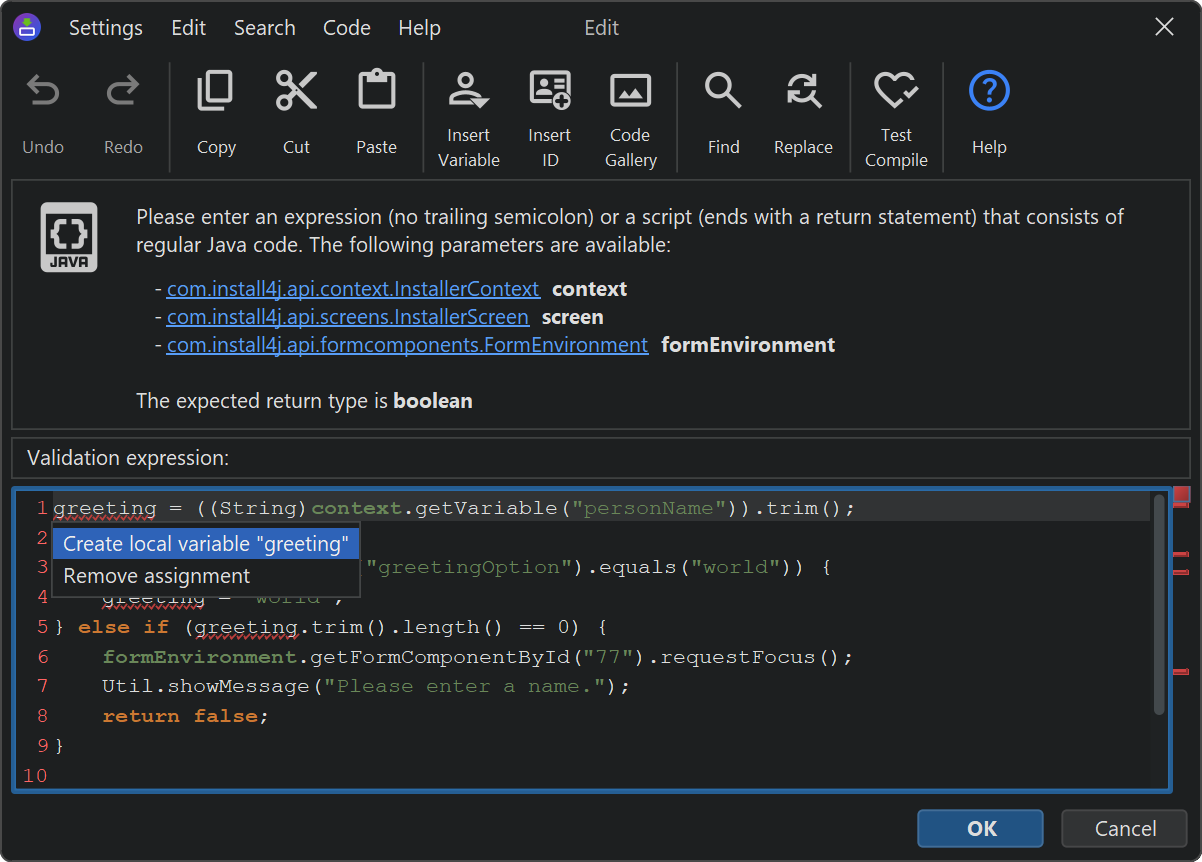
Task: Click the code editor vertical scrollbar
Action: tap(1159, 605)
